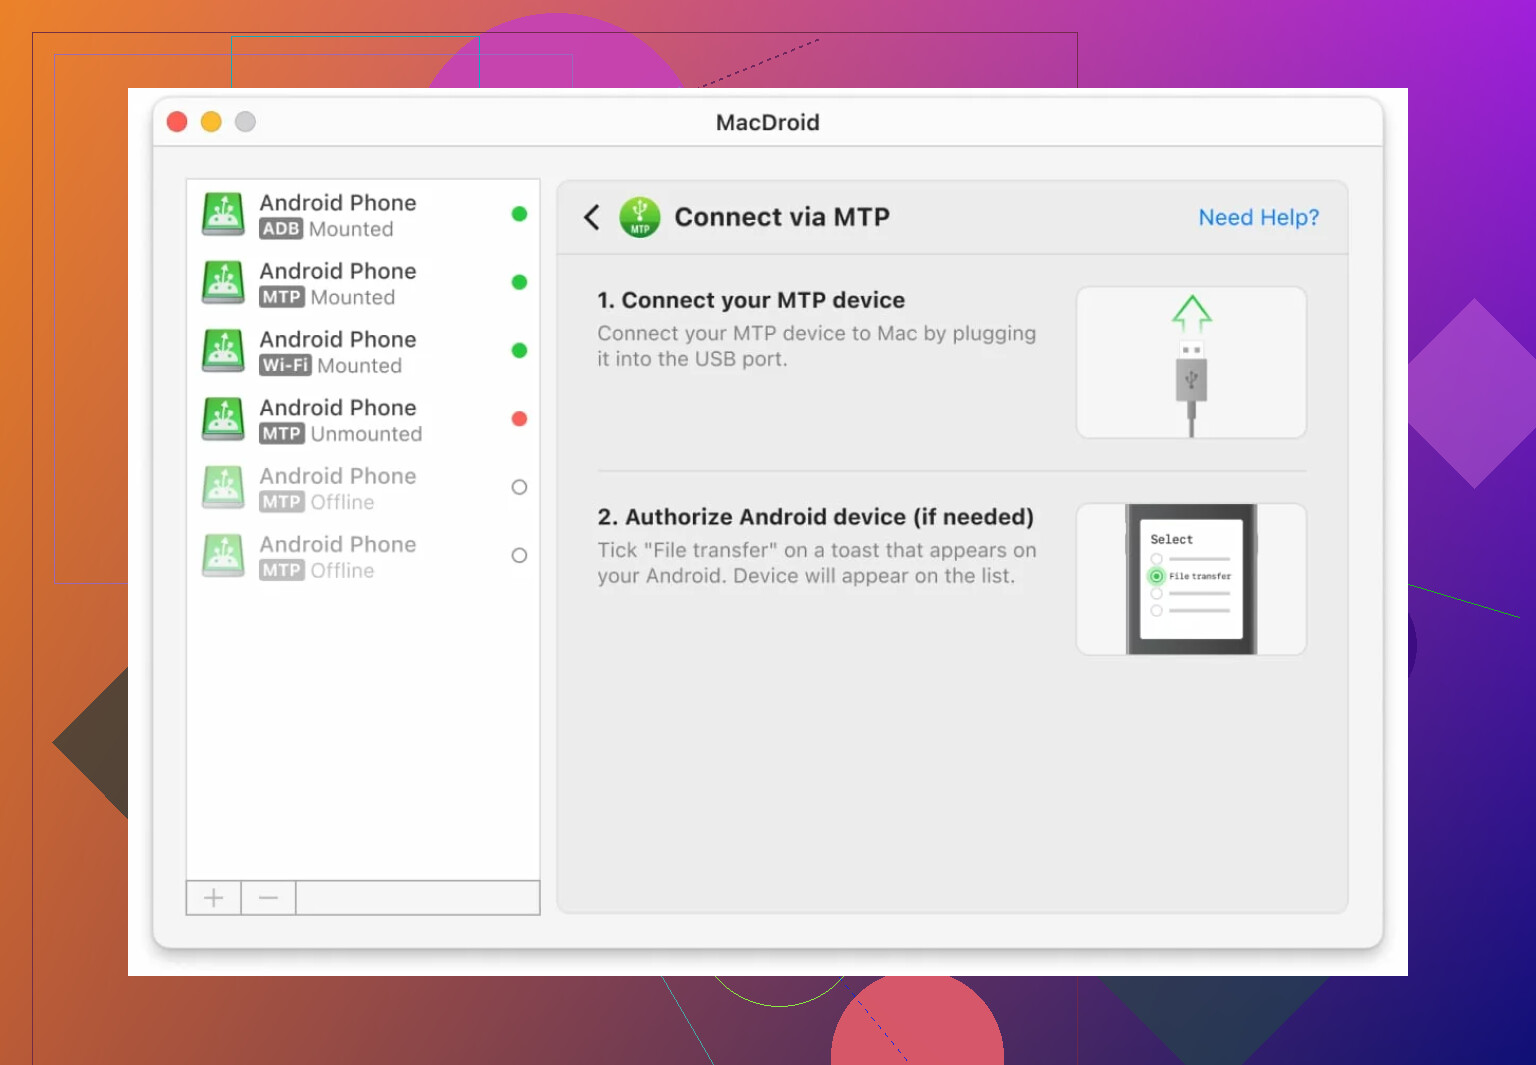Image resolution: width=1536 pixels, height=1065 pixels.
Task: Select the MTP Mounted Android Phone drive icon
Action: click(x=223, y=282)
